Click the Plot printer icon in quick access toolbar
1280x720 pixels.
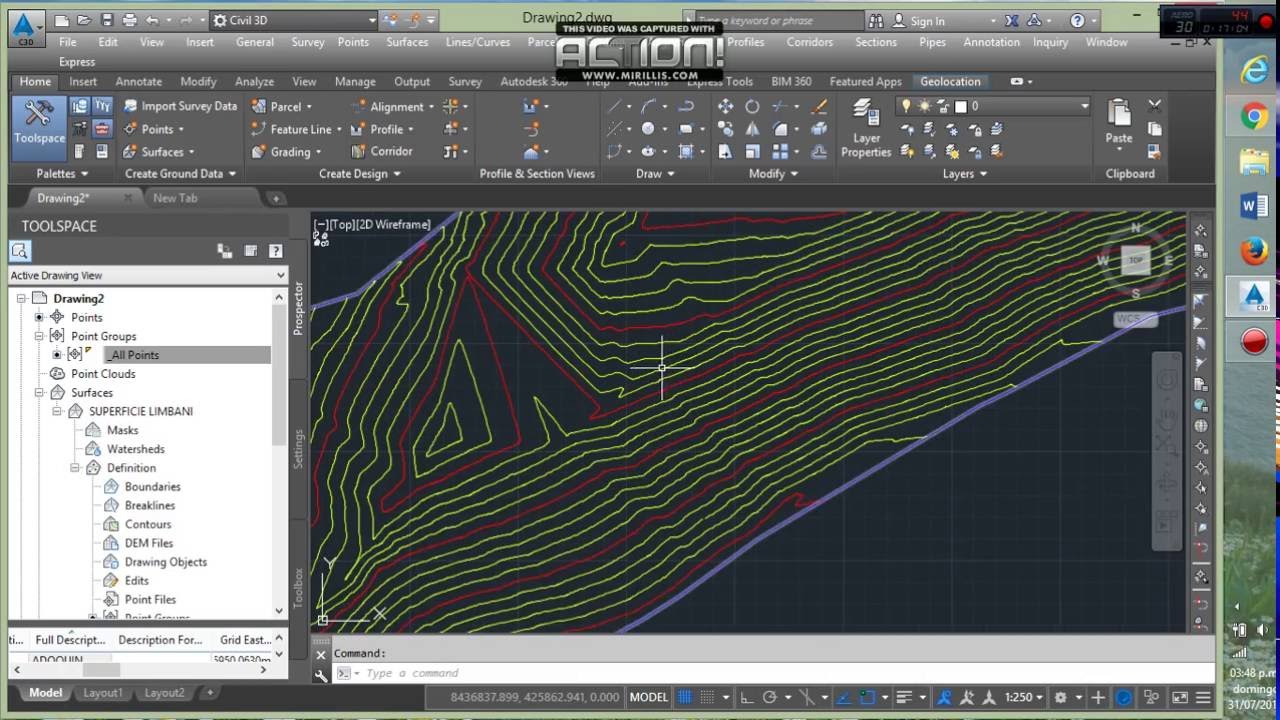[129, 20]
